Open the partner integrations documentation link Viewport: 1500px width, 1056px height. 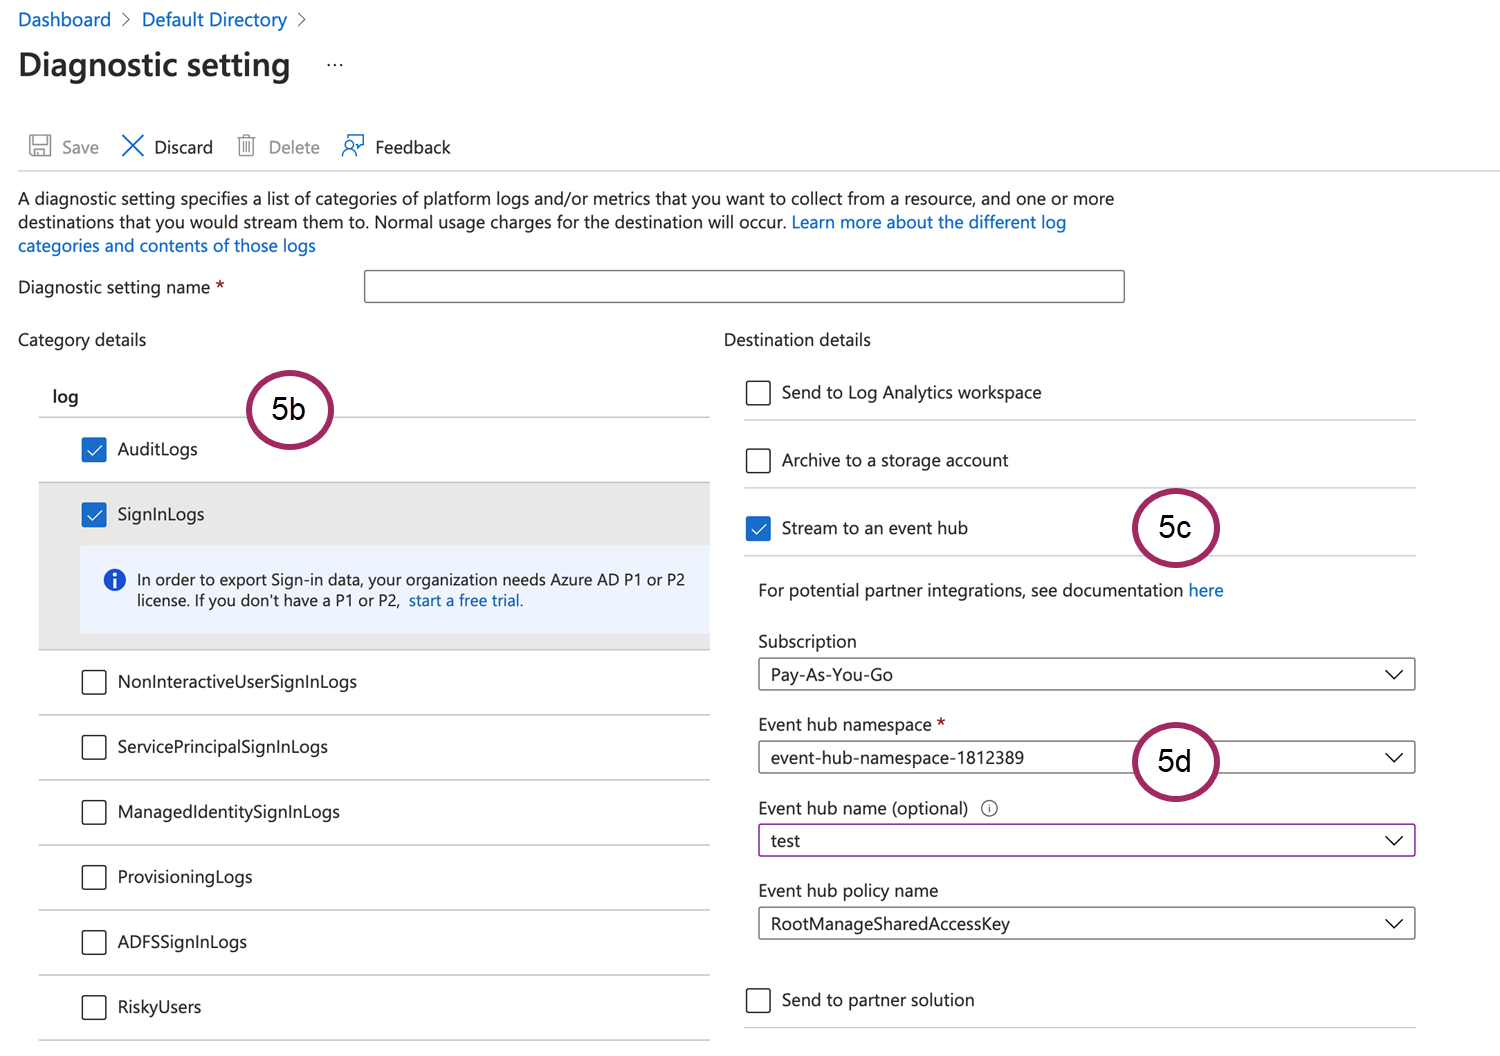[x=1205, y=590]
